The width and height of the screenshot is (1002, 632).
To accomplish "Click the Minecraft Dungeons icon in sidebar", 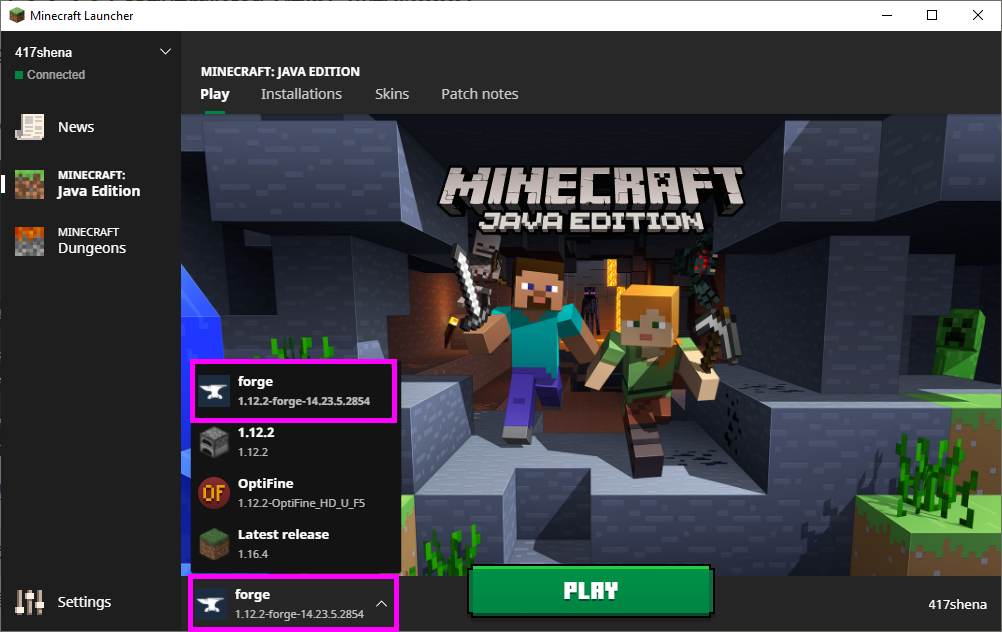I will tap(30, 241).
